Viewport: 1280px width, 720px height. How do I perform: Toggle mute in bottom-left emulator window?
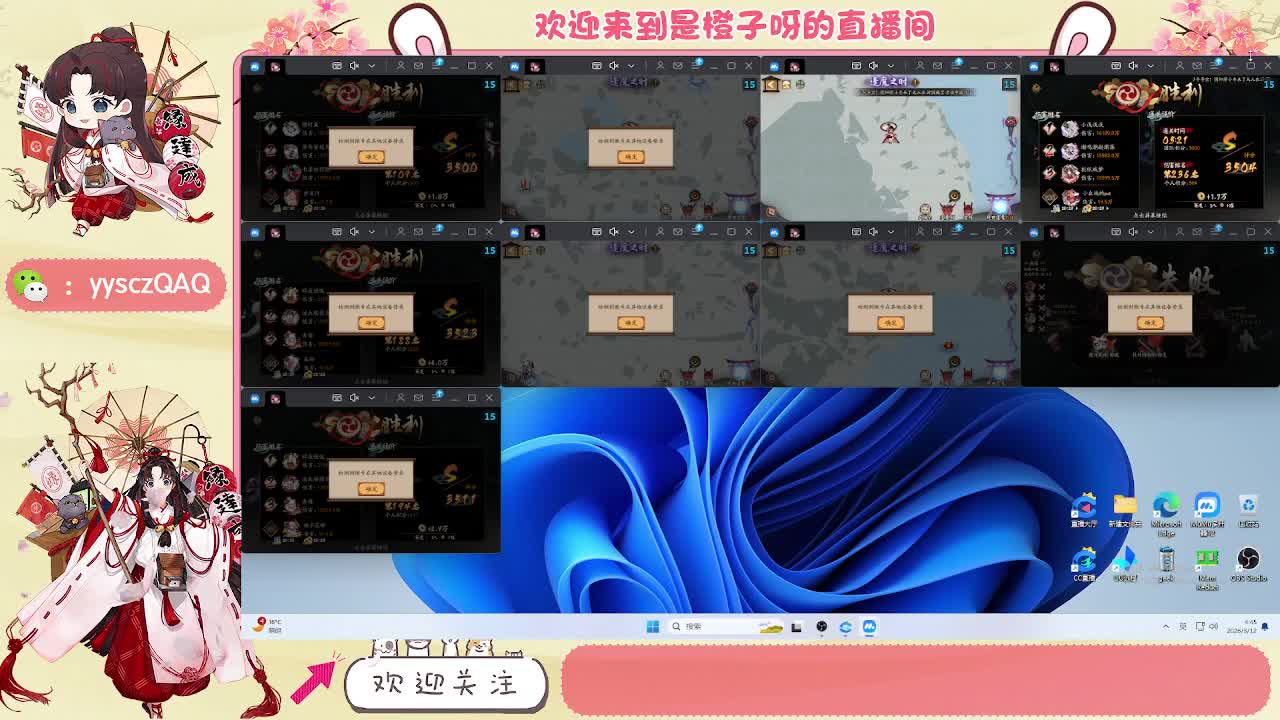354,398
